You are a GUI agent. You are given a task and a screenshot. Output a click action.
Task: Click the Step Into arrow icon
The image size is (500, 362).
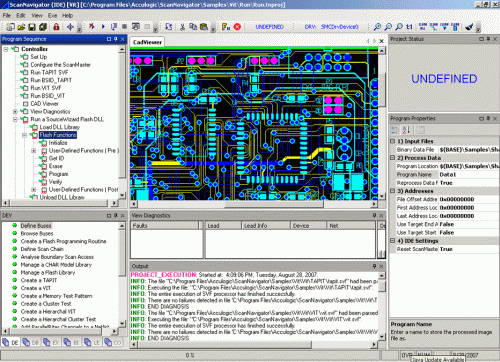tap(114, 26)
